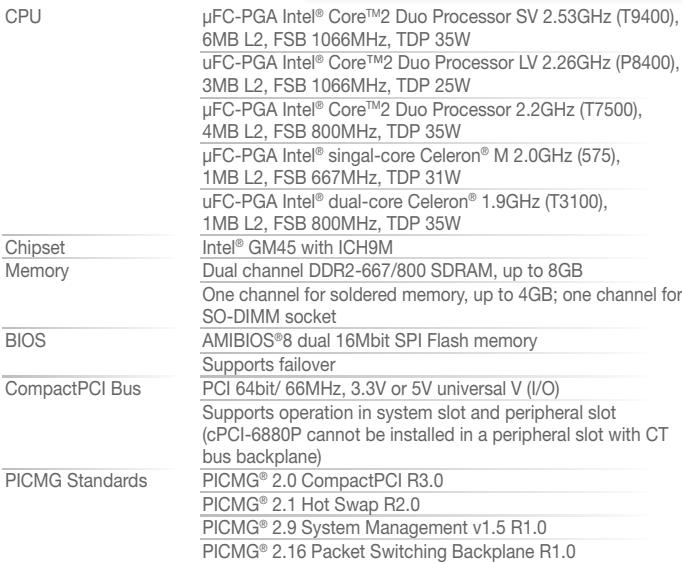
Task: Click the PCI 64bit/66MHz specification line
Action: click(381, 389)
